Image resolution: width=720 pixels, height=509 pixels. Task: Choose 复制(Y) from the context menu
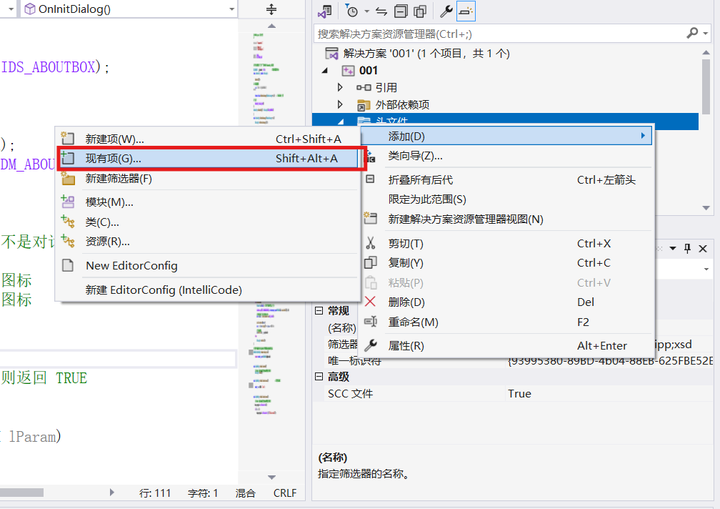click(x=507, y=263)
